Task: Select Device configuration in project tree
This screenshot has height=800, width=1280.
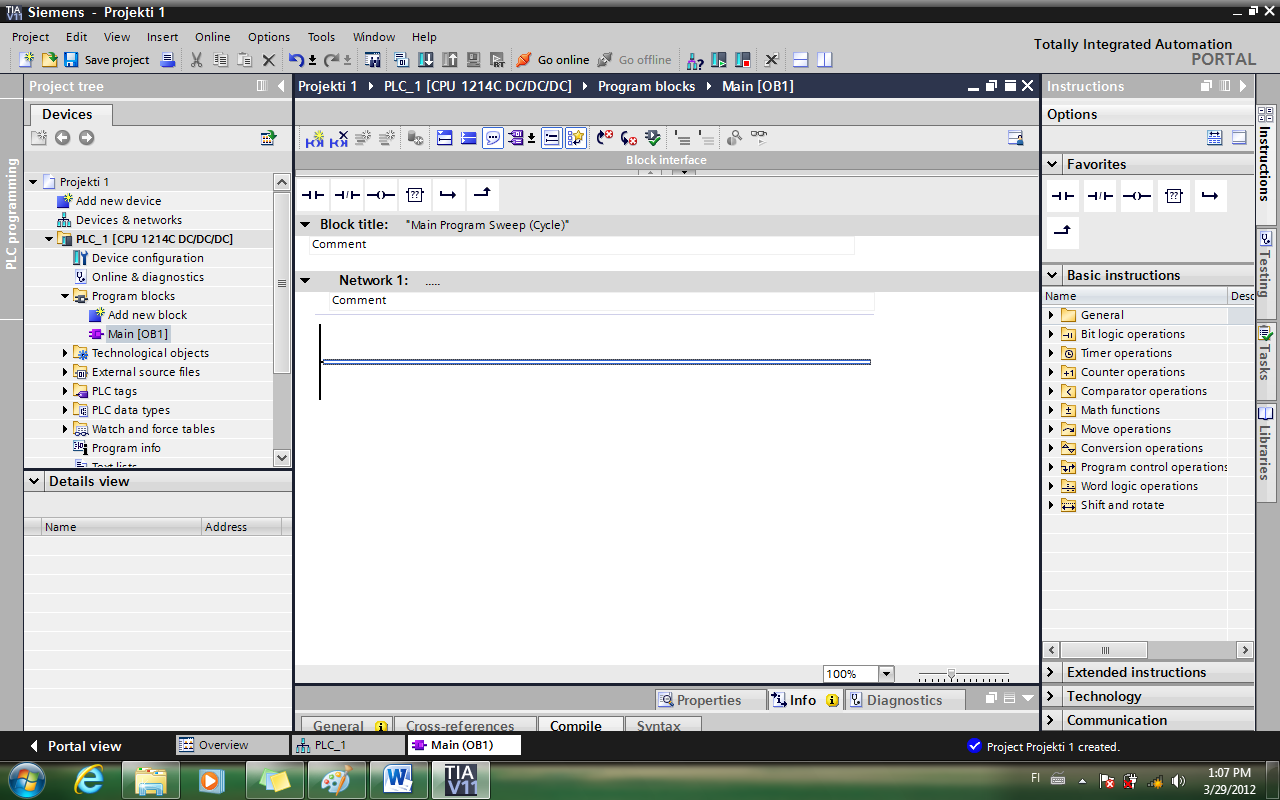Action: (x=147, y=258)
